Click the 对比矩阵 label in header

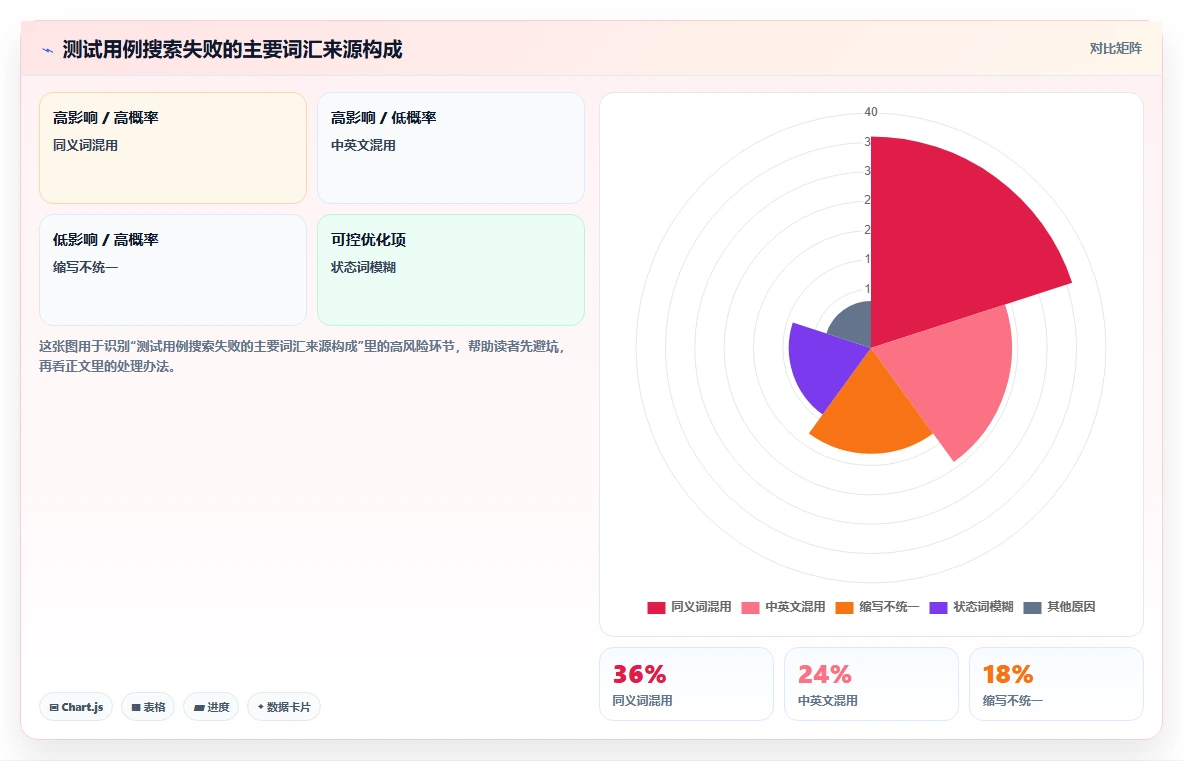click(x=1115, y=48)
